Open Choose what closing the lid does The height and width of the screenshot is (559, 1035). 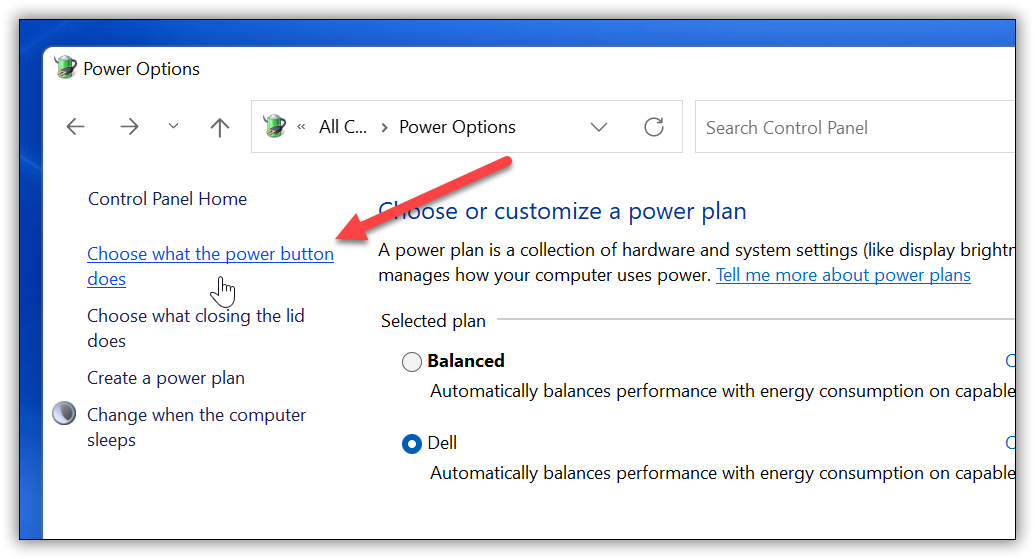(195, 316)
